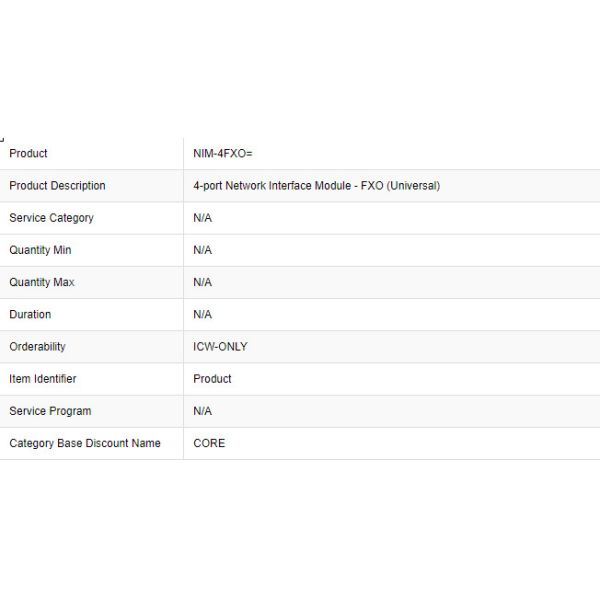Select the N/A value for Quantity Max
The width and height of the screenshot is (600, 600).
pyautogui.click(x=202, y=282)
